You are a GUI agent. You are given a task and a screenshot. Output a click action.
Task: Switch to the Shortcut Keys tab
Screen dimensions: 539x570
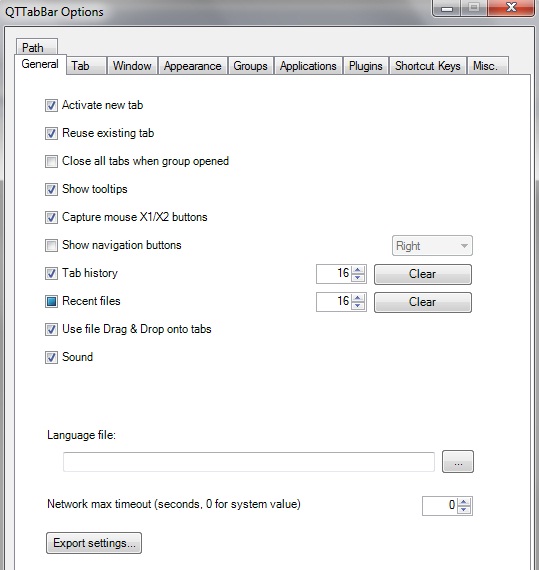pyautogui.click(x=428, y=66)
